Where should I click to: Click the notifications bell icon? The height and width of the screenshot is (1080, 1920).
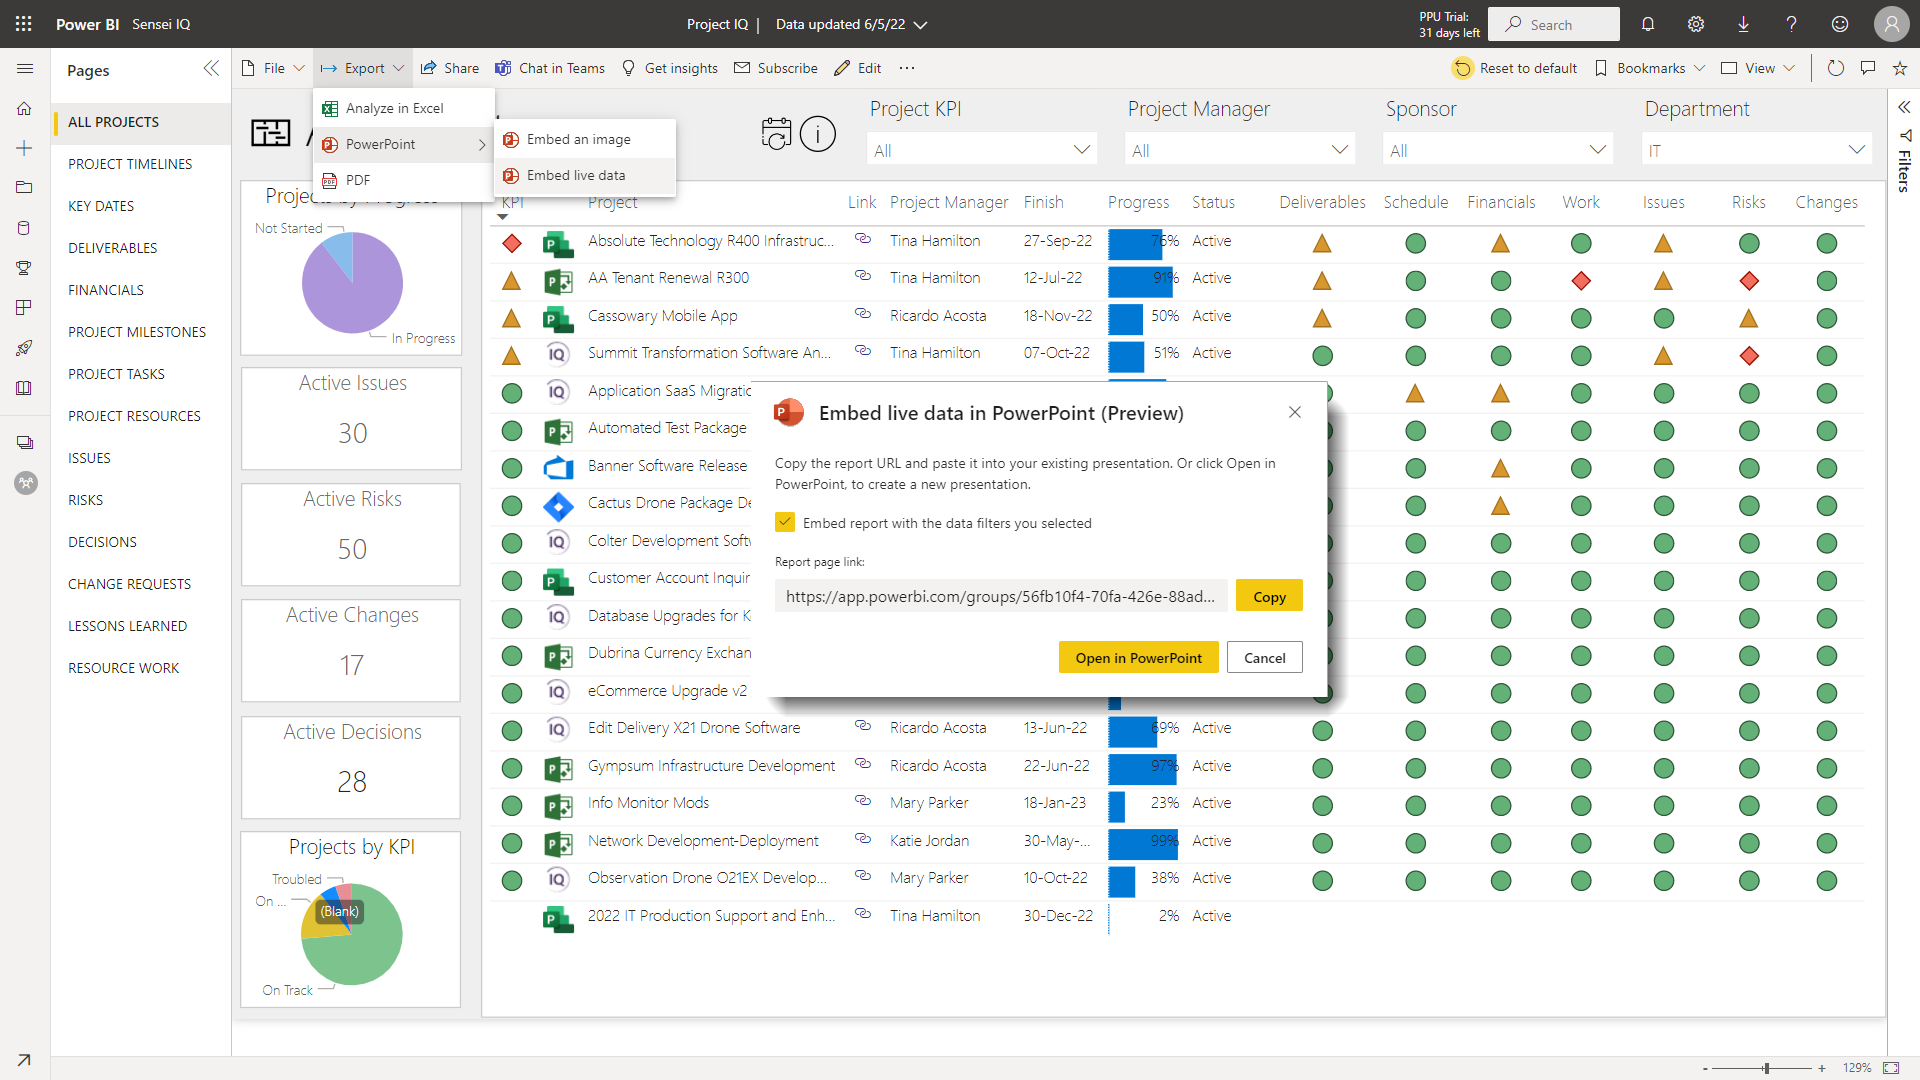tap(1648, 24)
